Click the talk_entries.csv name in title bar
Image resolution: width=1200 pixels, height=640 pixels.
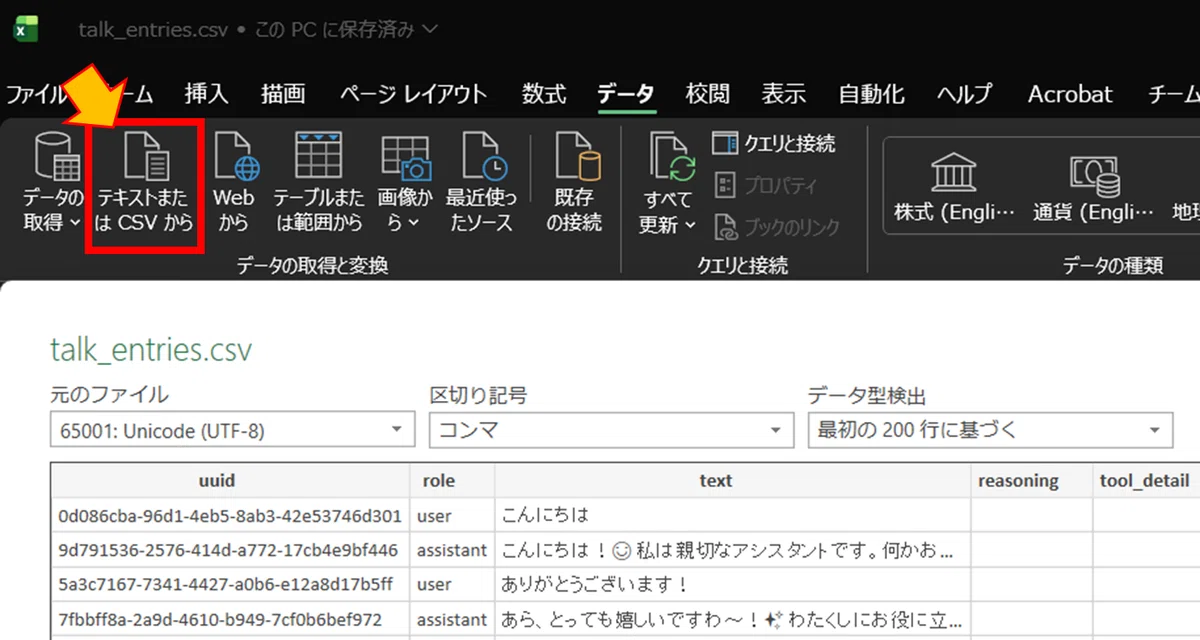pyautogui.click(x=153, y=30)
